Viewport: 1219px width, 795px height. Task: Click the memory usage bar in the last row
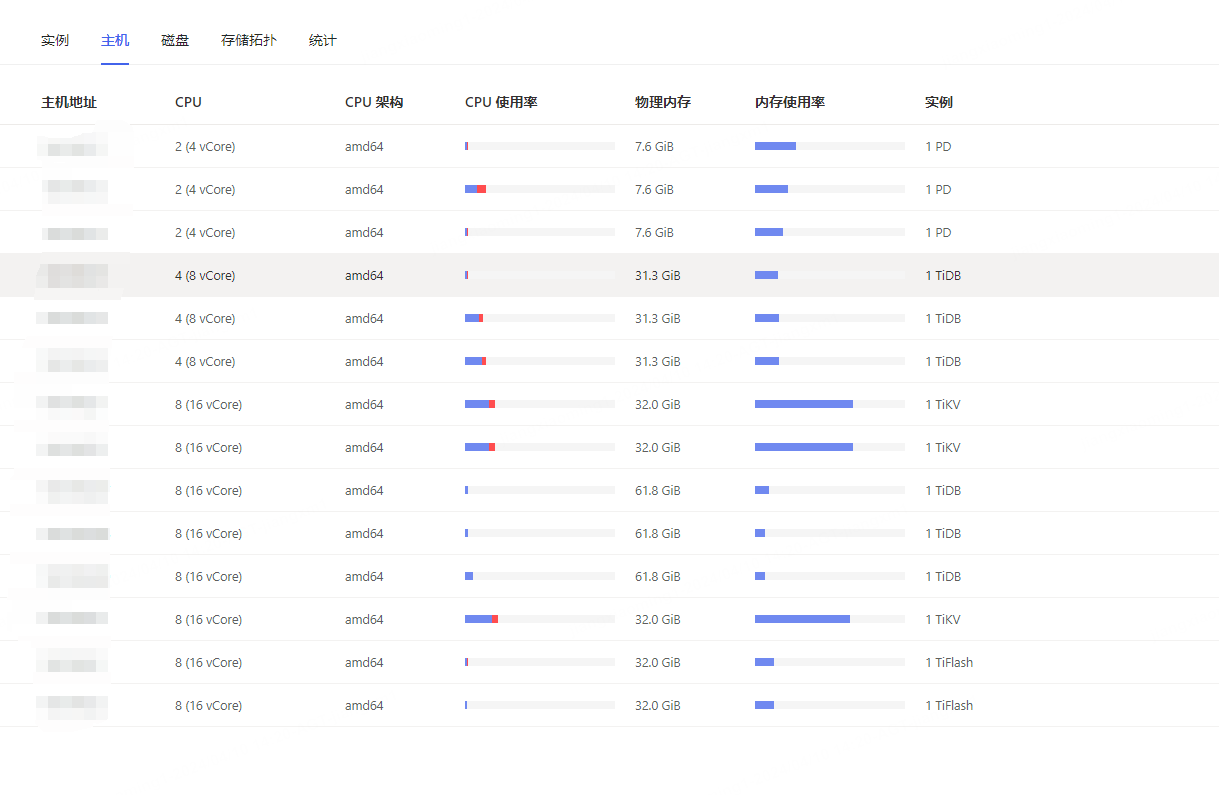830,705
